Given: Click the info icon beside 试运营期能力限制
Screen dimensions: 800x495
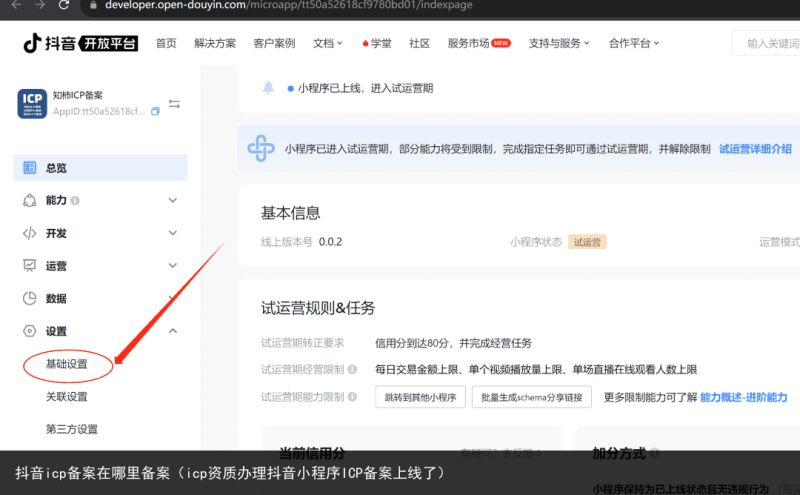Looking at the screenshot, I should pos(352,397).
